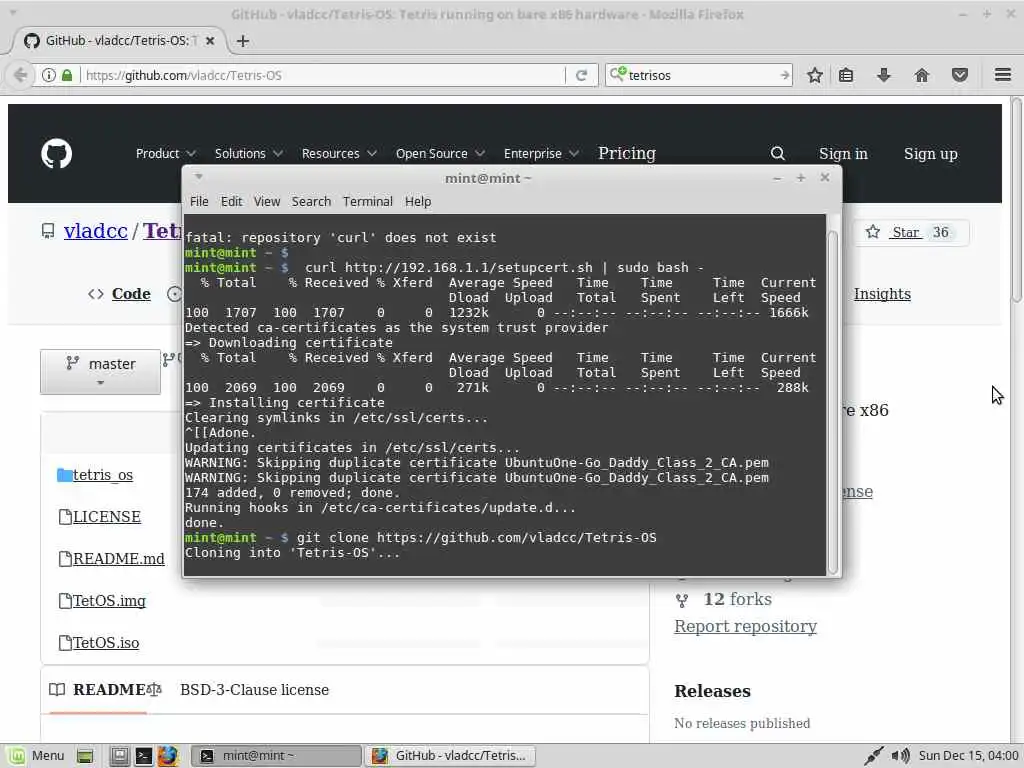Click Sign in on GitHub
The image size is (1024, 768).
(x=843, y=153)
